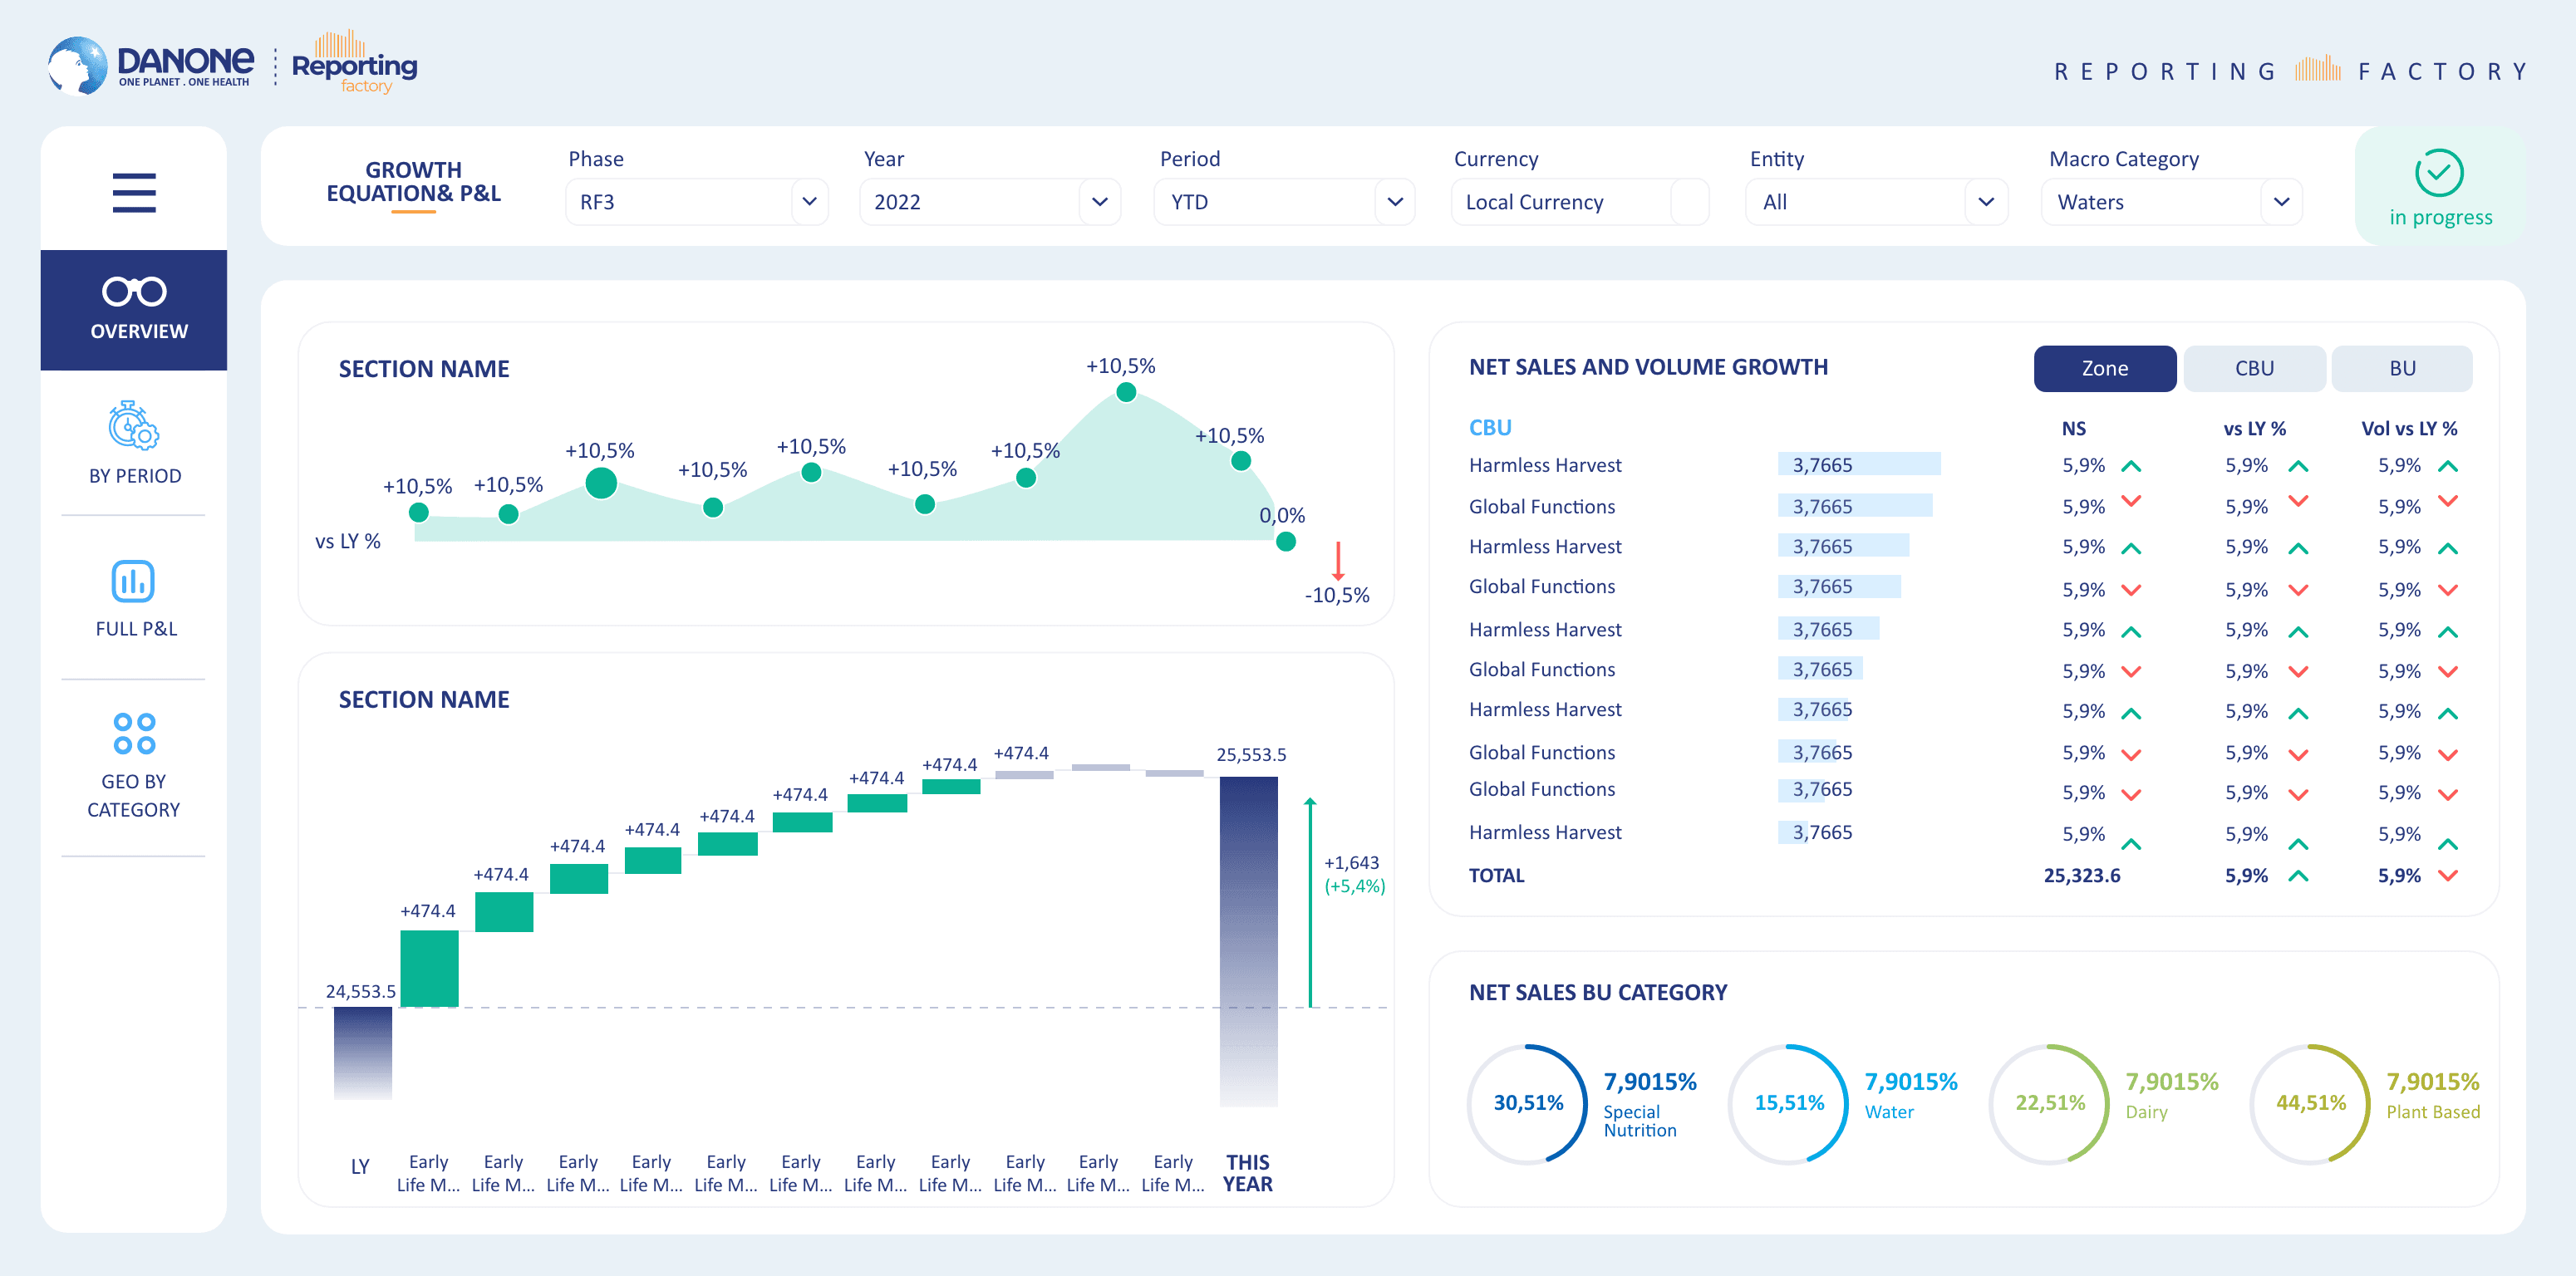Expand the Macro Category Waters dropdown

pos(2172,202)
